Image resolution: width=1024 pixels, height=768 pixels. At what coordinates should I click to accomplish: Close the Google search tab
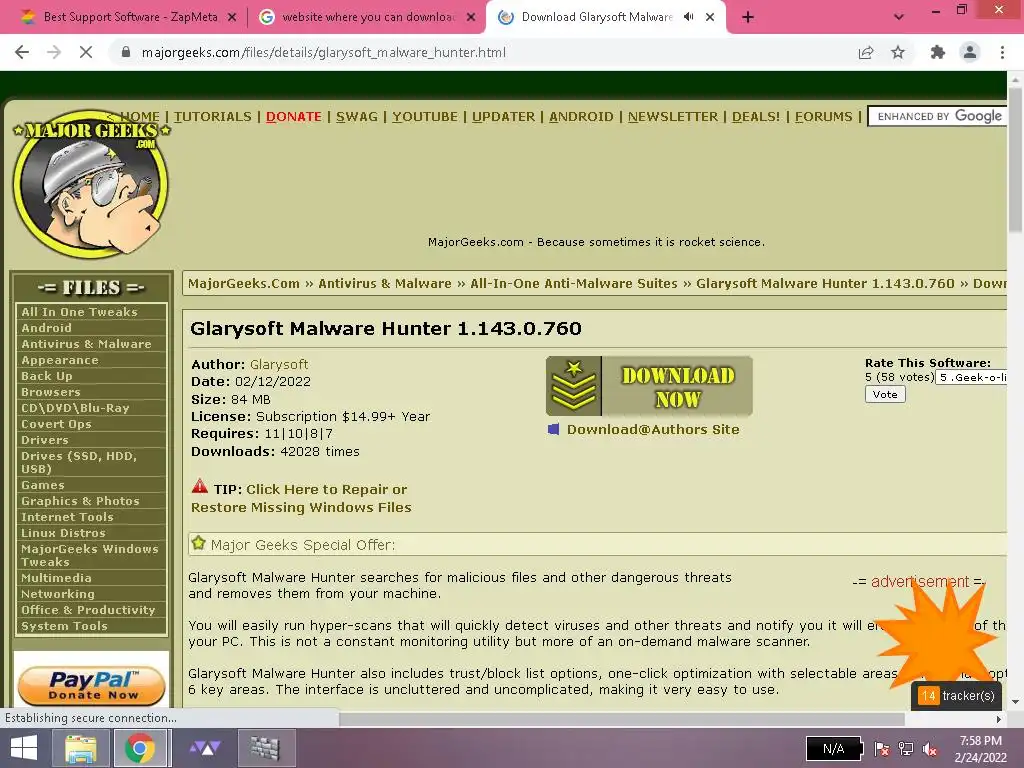coord(471,18)
